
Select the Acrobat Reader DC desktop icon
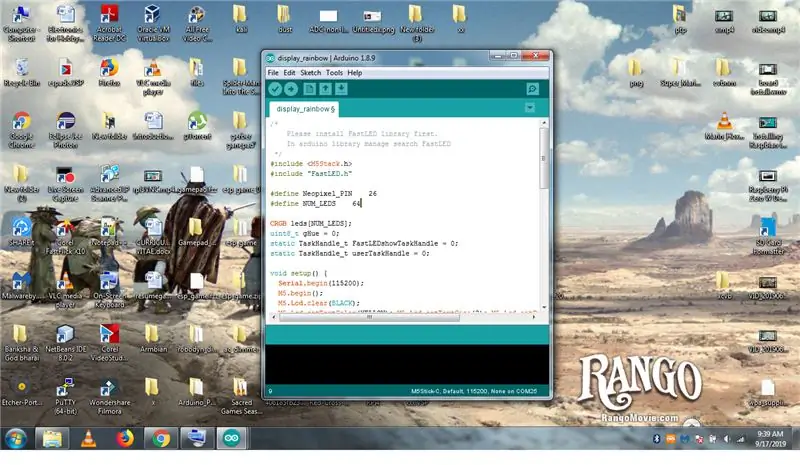109,23
